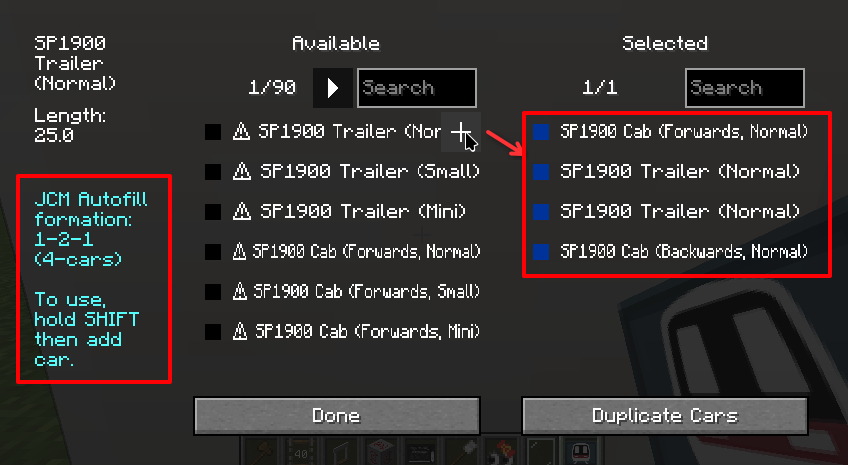Click the black square beside SP1900 Trailer (Small)
The image size is (848, 465).
[x=213, y=172]
